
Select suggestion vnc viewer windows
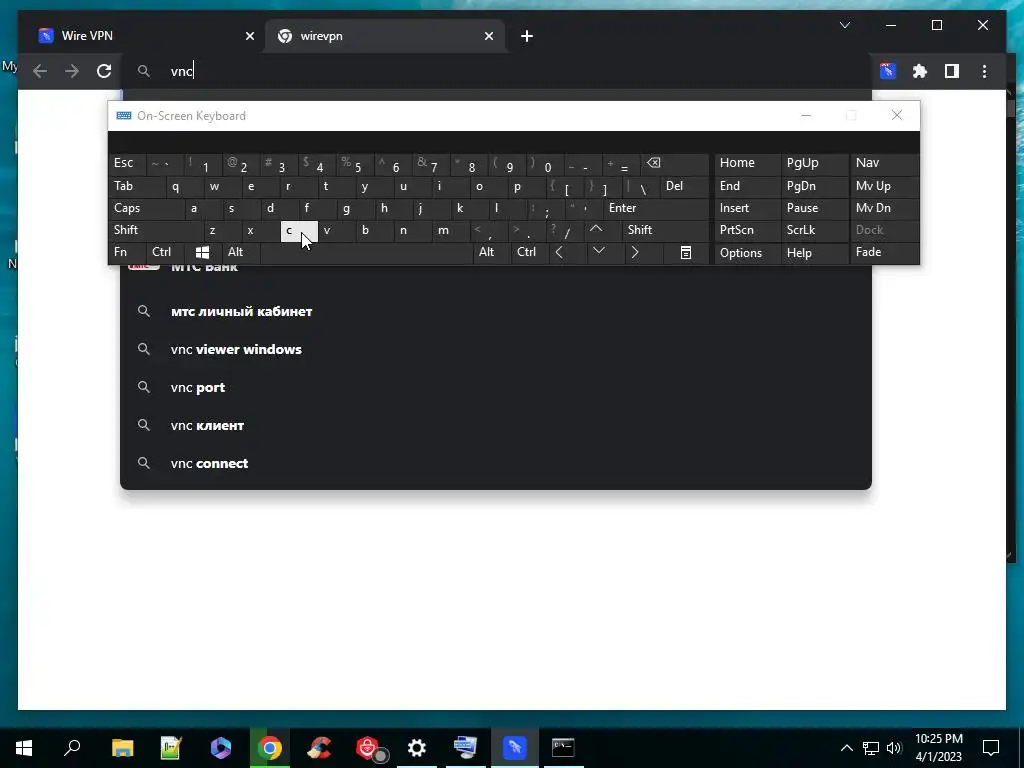pyautogui.click(x=496, y=349)
